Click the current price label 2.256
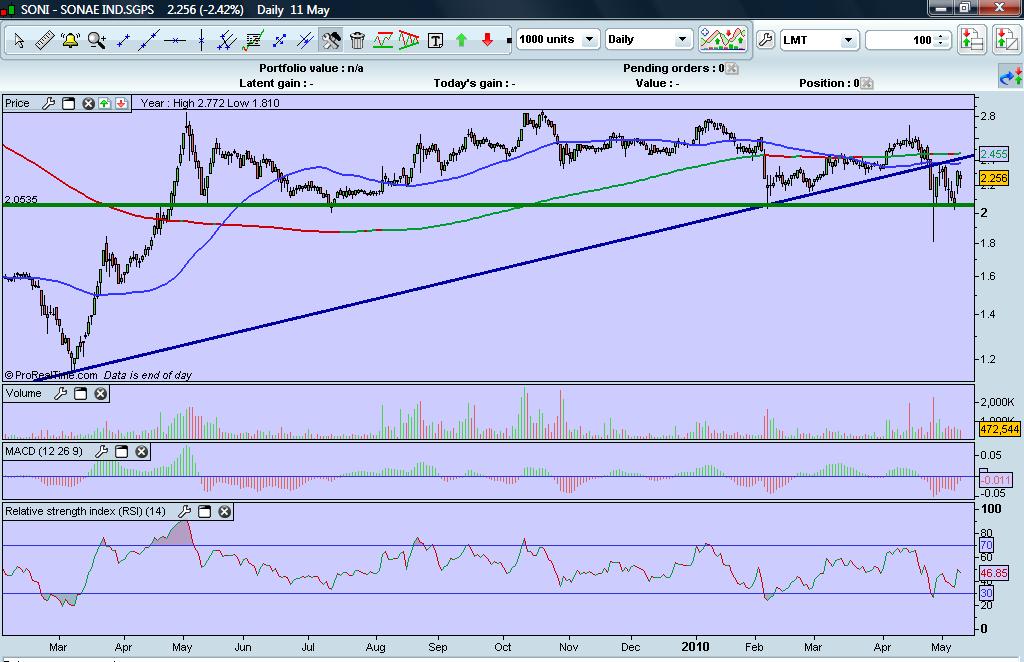 (994, 178)
